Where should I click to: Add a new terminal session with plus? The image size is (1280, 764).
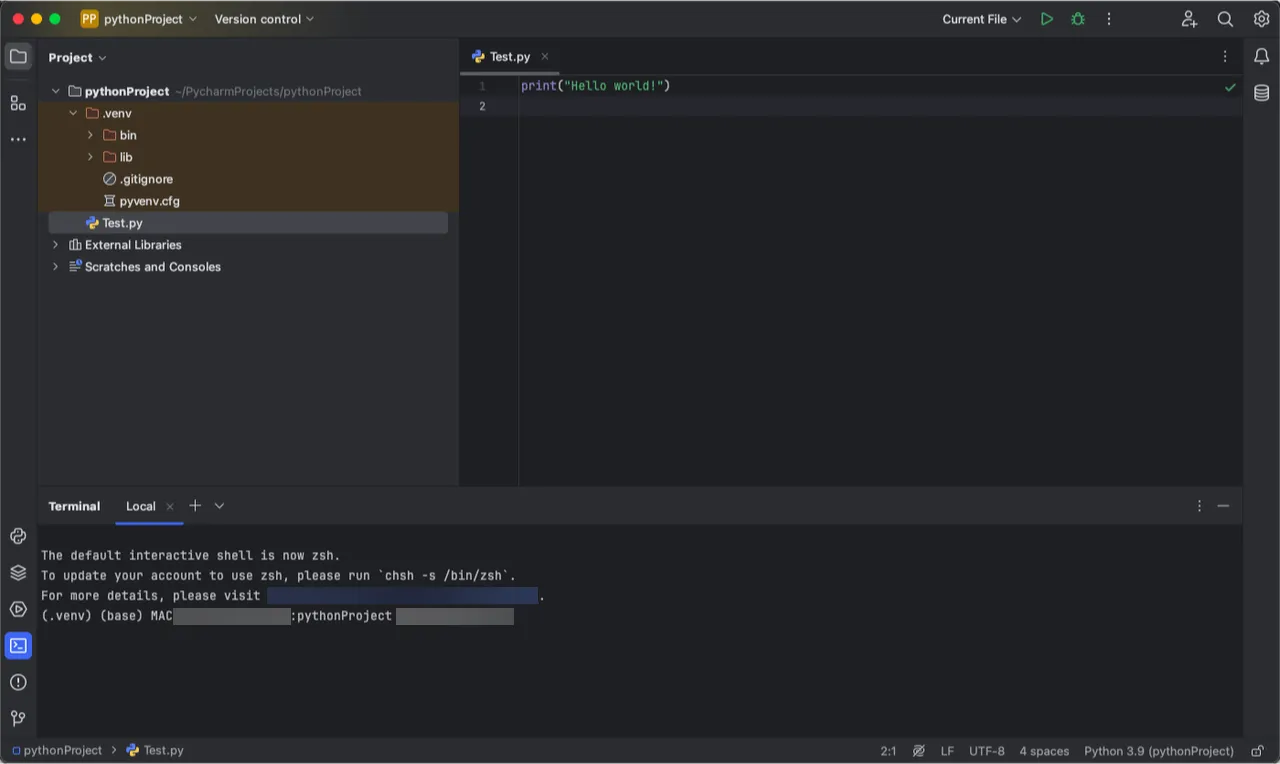pyautogui.click(x=195, y=506)
